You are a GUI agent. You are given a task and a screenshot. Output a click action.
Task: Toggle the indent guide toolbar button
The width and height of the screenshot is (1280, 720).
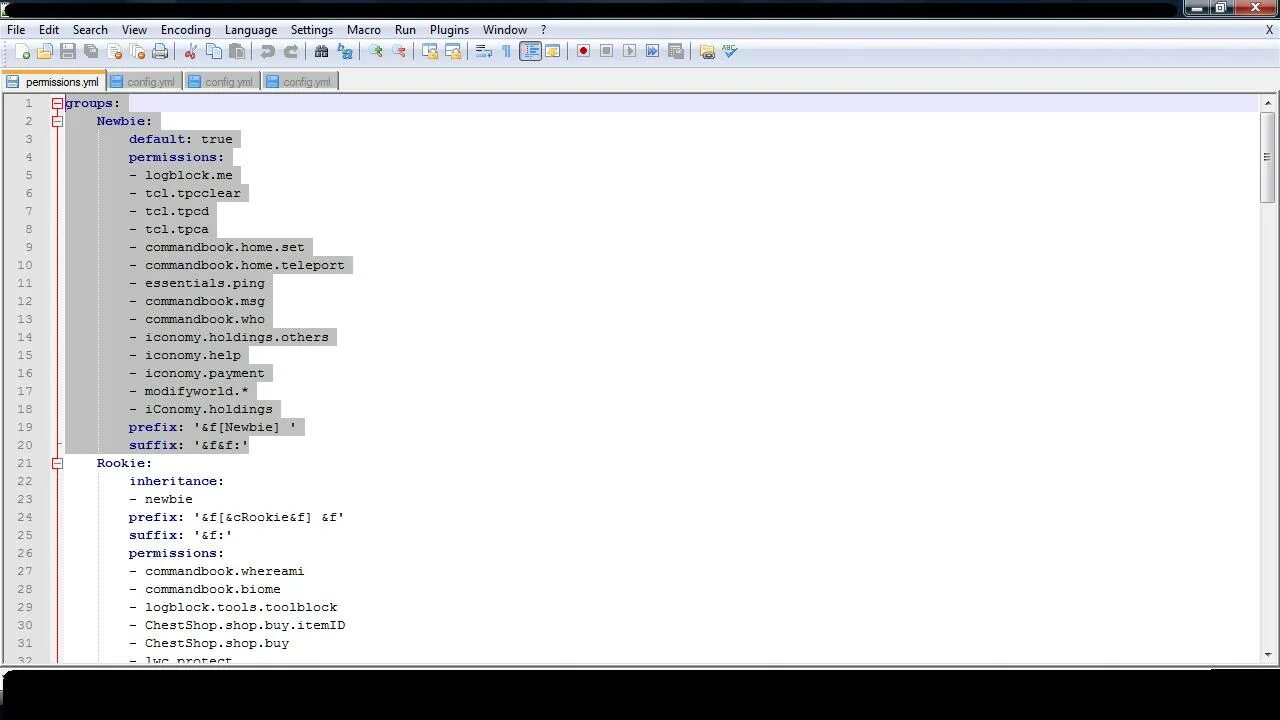coord(530,51)
